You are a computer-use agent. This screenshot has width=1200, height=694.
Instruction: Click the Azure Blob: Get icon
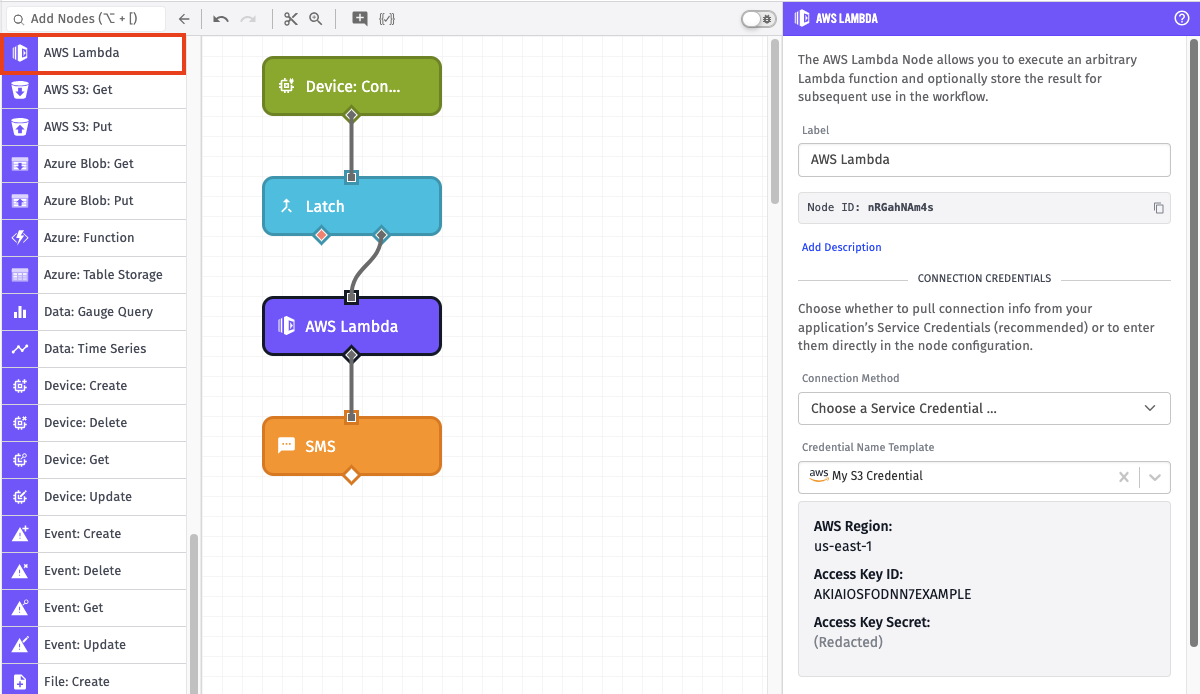pyautogui.click(x=20, y=164)
